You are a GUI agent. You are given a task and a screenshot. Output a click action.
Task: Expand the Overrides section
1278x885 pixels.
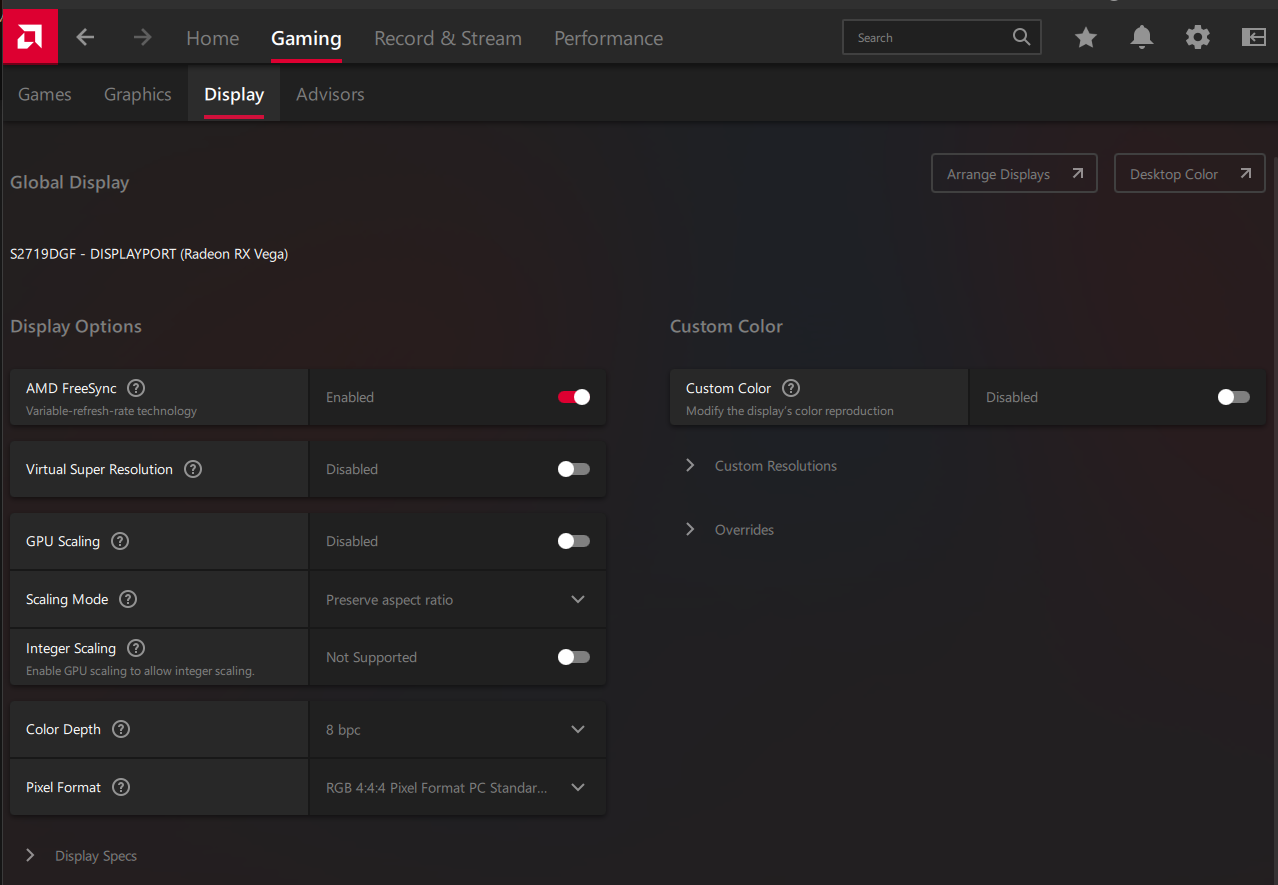coord(730,530)
